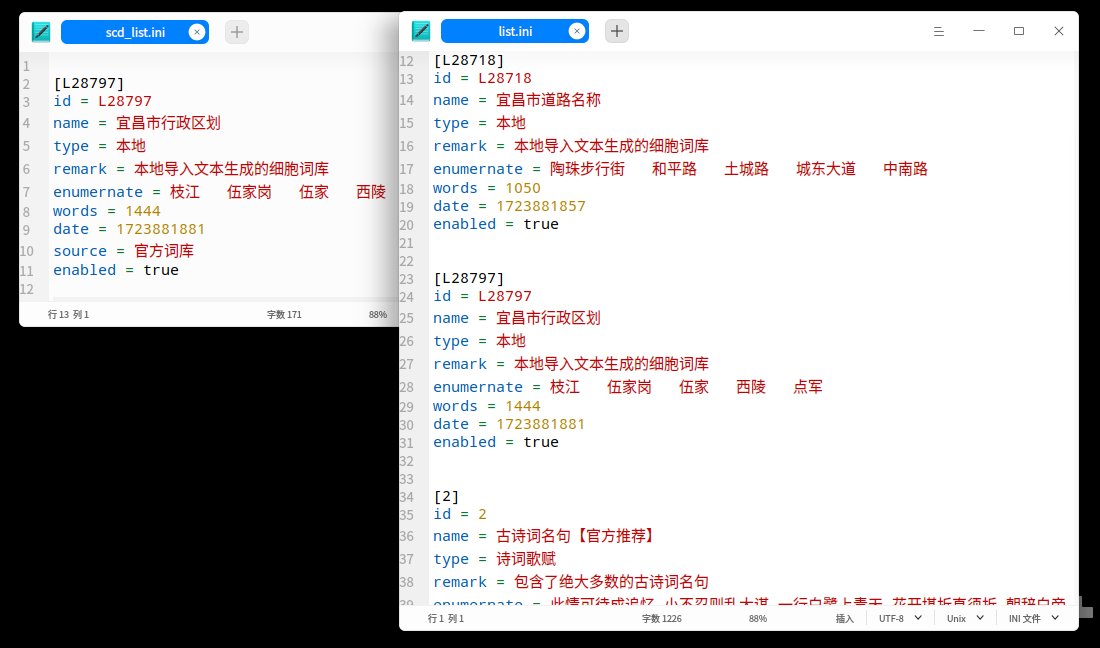Screen dimensions: 1100x648
Task: Click the line 'remark = 包含了绝大多数的古诗词名句'
Action: (570, 582)
